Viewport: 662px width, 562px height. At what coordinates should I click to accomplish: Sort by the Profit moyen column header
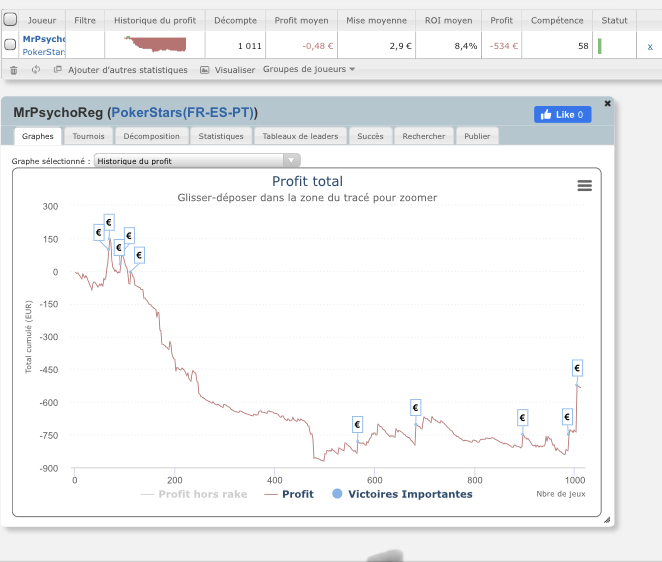pyautogui.click(x=301, y=20)
